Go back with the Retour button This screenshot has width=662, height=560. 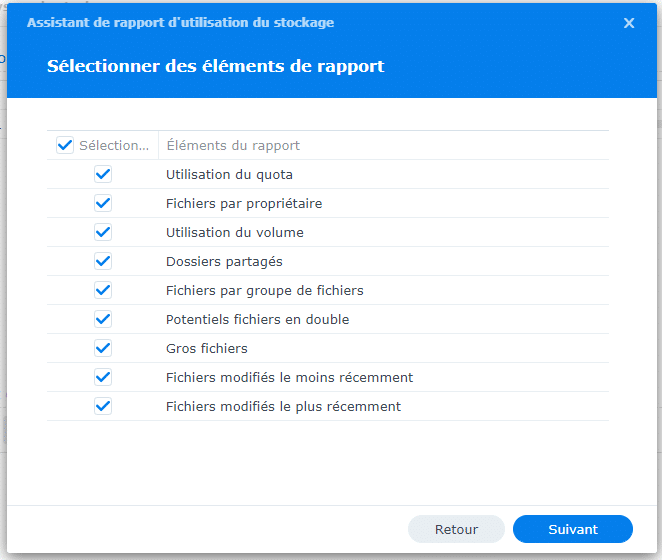(456, 529)
